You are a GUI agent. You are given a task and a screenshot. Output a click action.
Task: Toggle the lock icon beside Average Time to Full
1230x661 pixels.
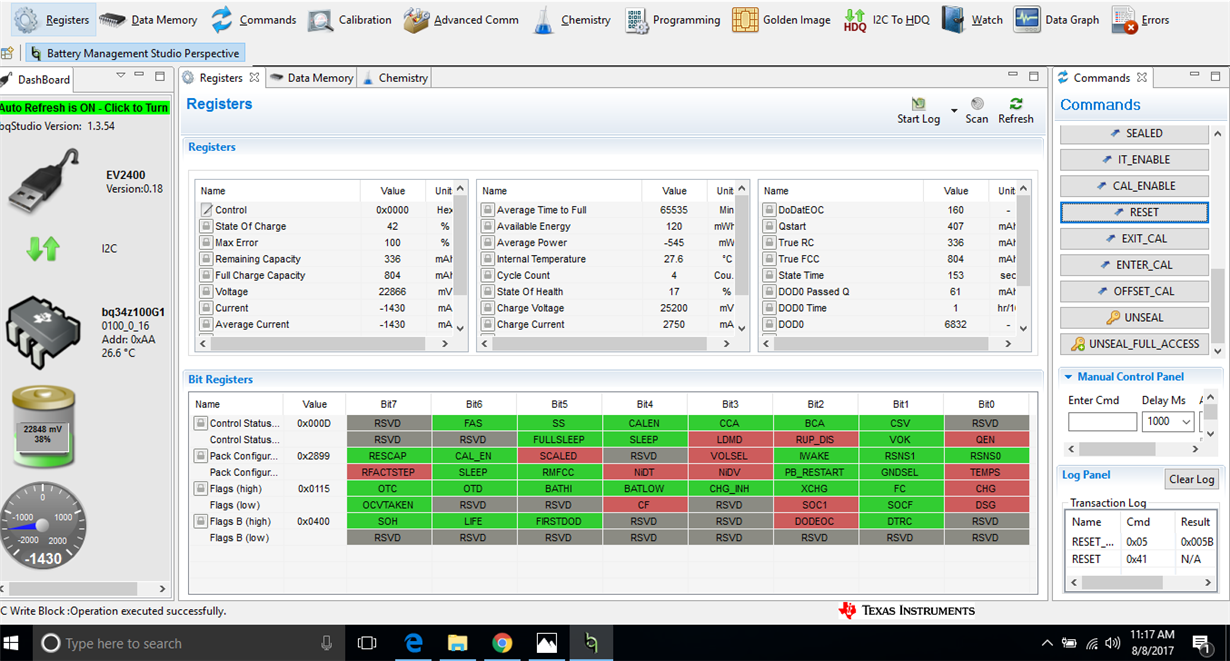pyautogui.click(x=488, y=210)
